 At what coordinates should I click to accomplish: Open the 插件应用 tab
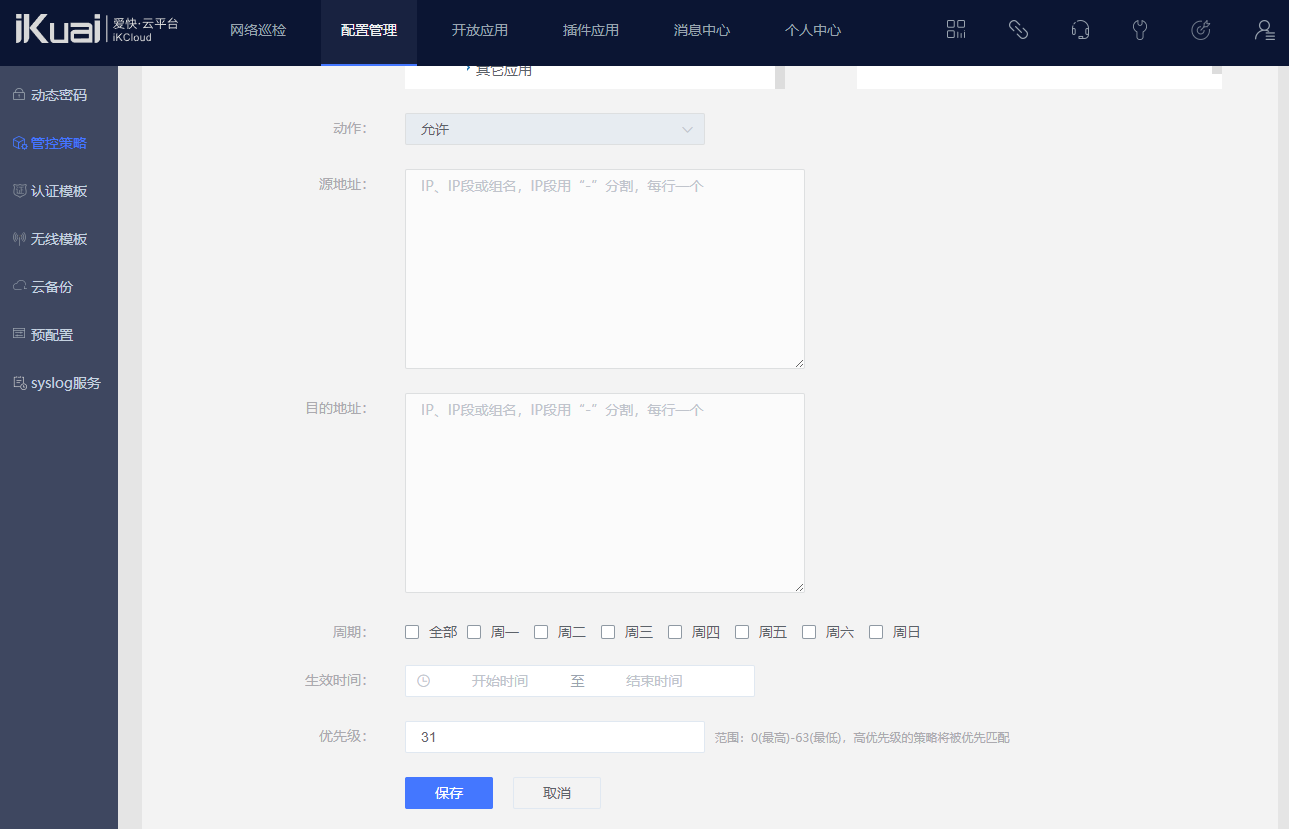pyautogui.click(x=591, y=30)
